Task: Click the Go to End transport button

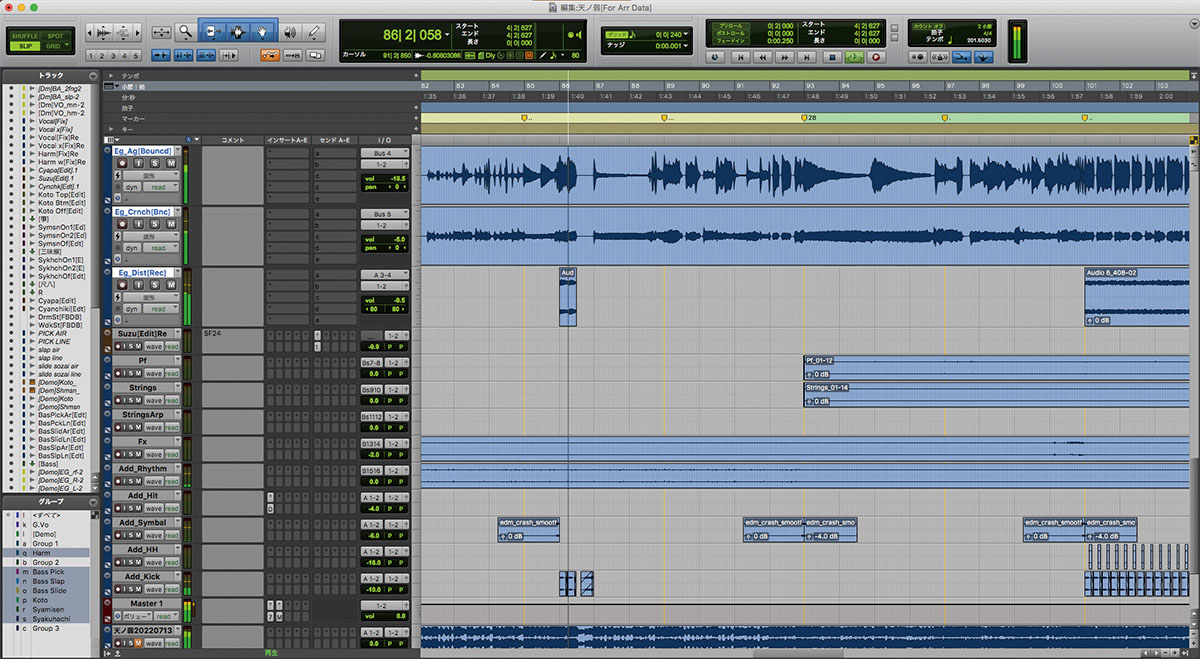Action: click(807, 57)
